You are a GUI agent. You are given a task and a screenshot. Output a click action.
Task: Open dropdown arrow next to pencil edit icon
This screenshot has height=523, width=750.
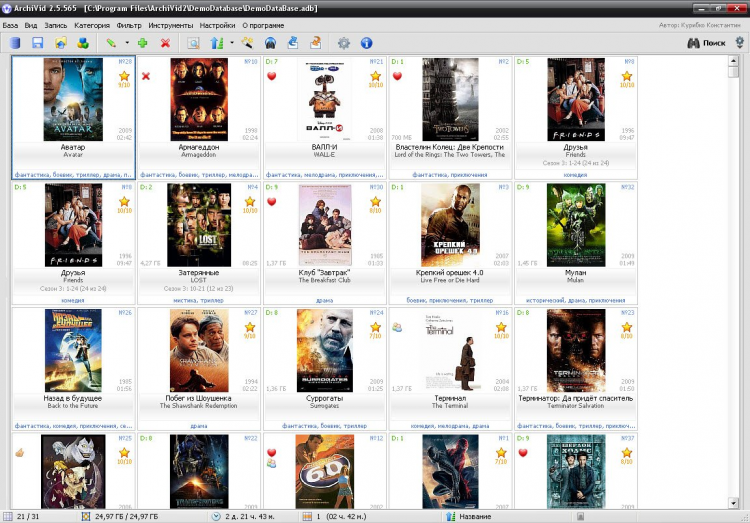(127, 43)
